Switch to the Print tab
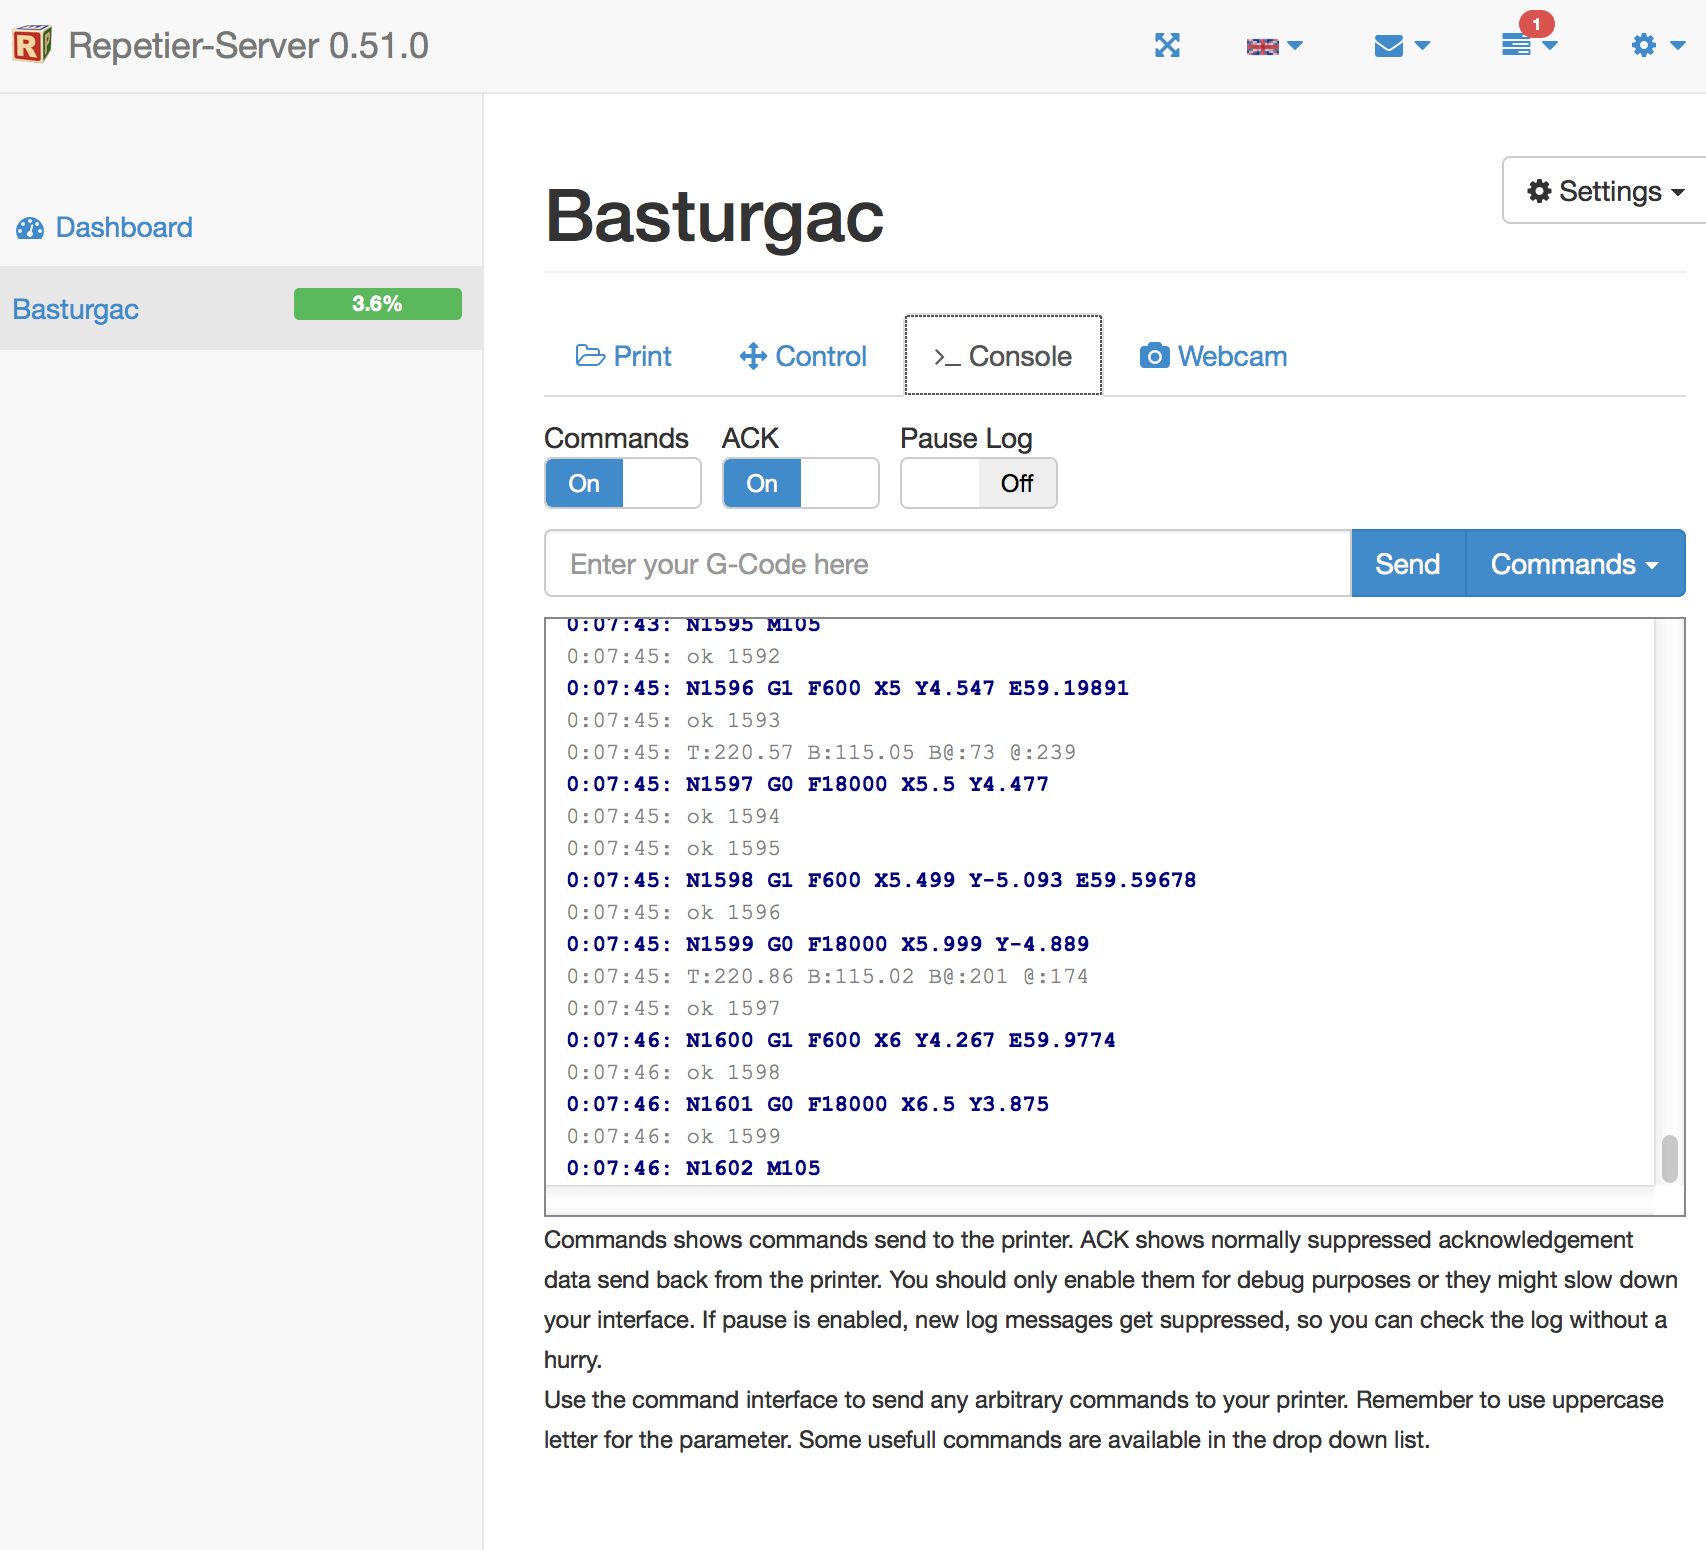 click(623, 356)
